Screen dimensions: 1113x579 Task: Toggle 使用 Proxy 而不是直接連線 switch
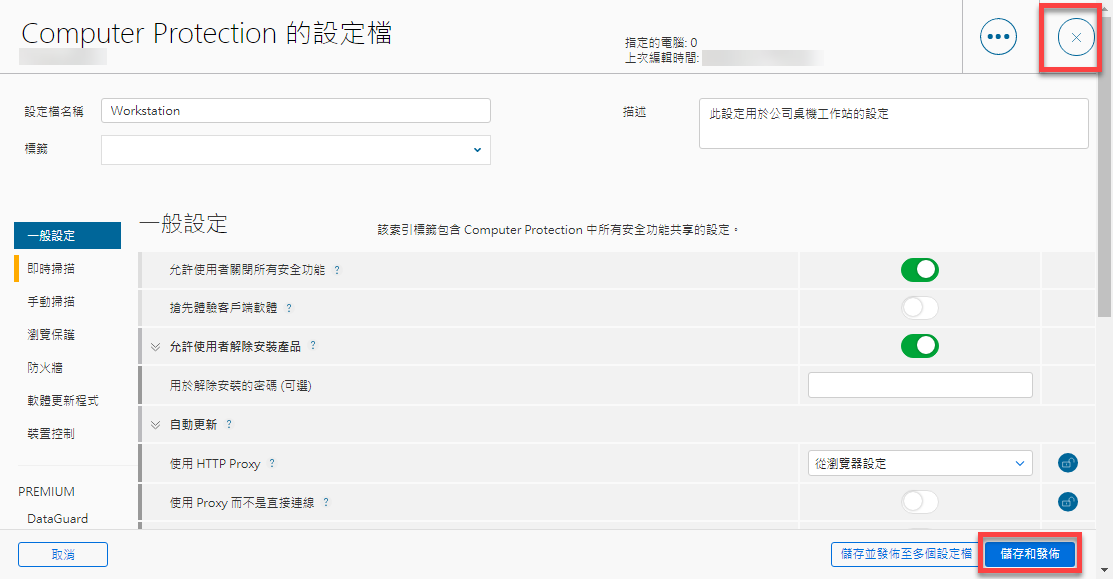(919, 502)
